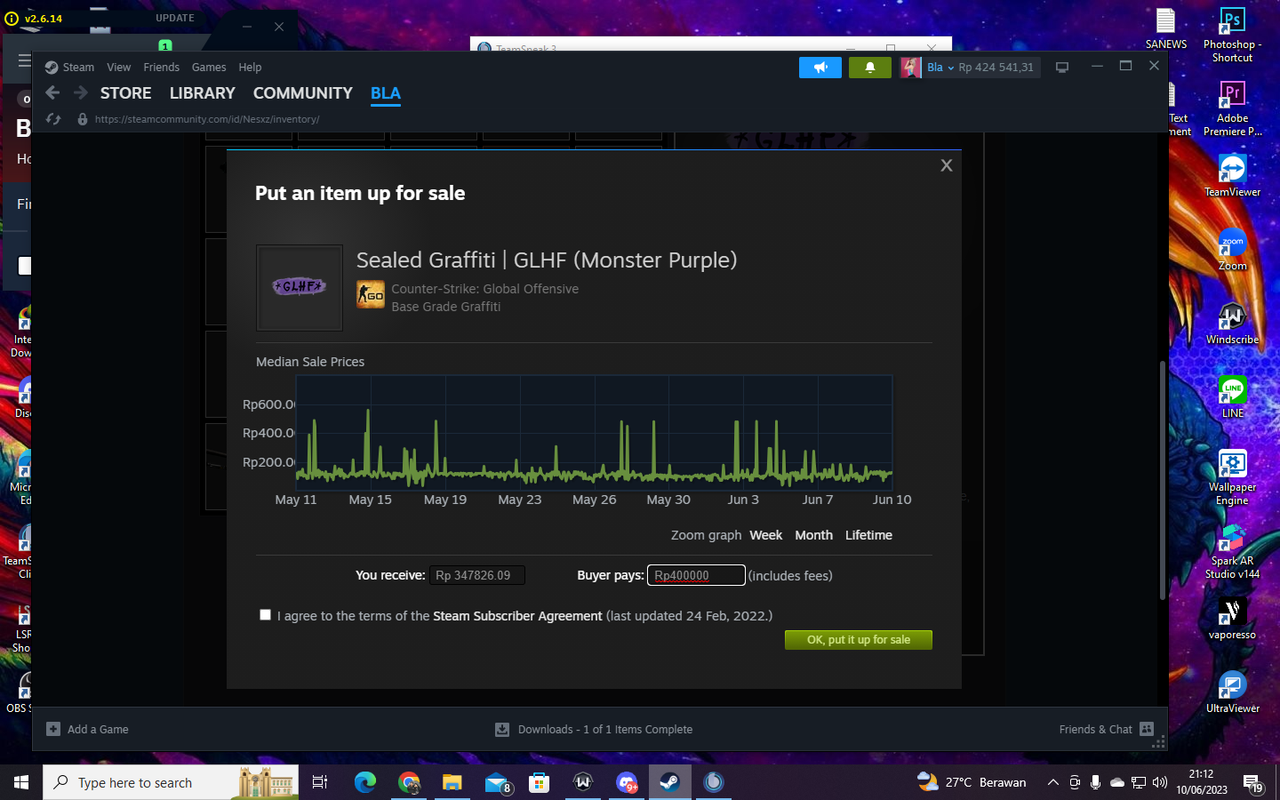1280x800 pixels.
Task: Open Friends & Chat
Action: click(1107, 729)
